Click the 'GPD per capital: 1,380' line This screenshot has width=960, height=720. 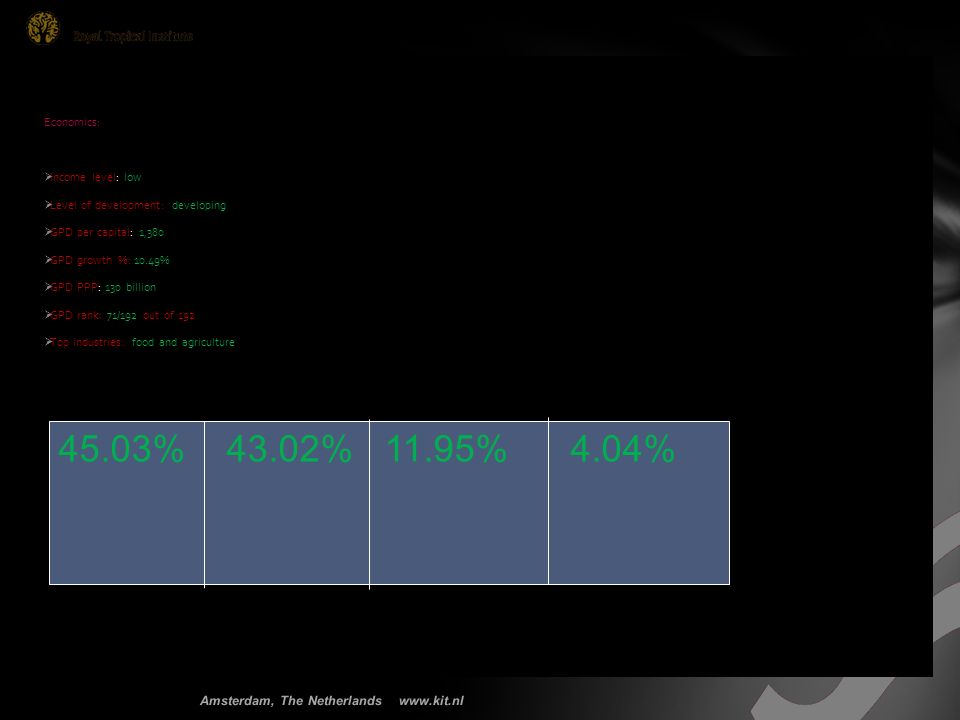(x=104, y=232)
